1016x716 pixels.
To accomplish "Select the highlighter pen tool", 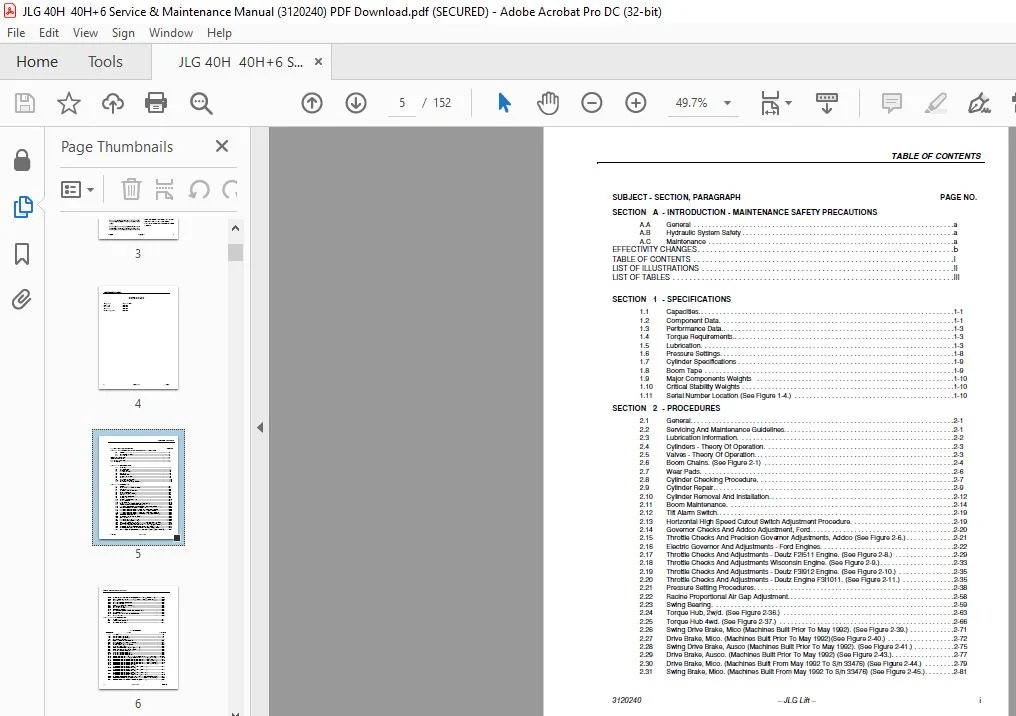I will pyautogui.click(x=936, y=103).
